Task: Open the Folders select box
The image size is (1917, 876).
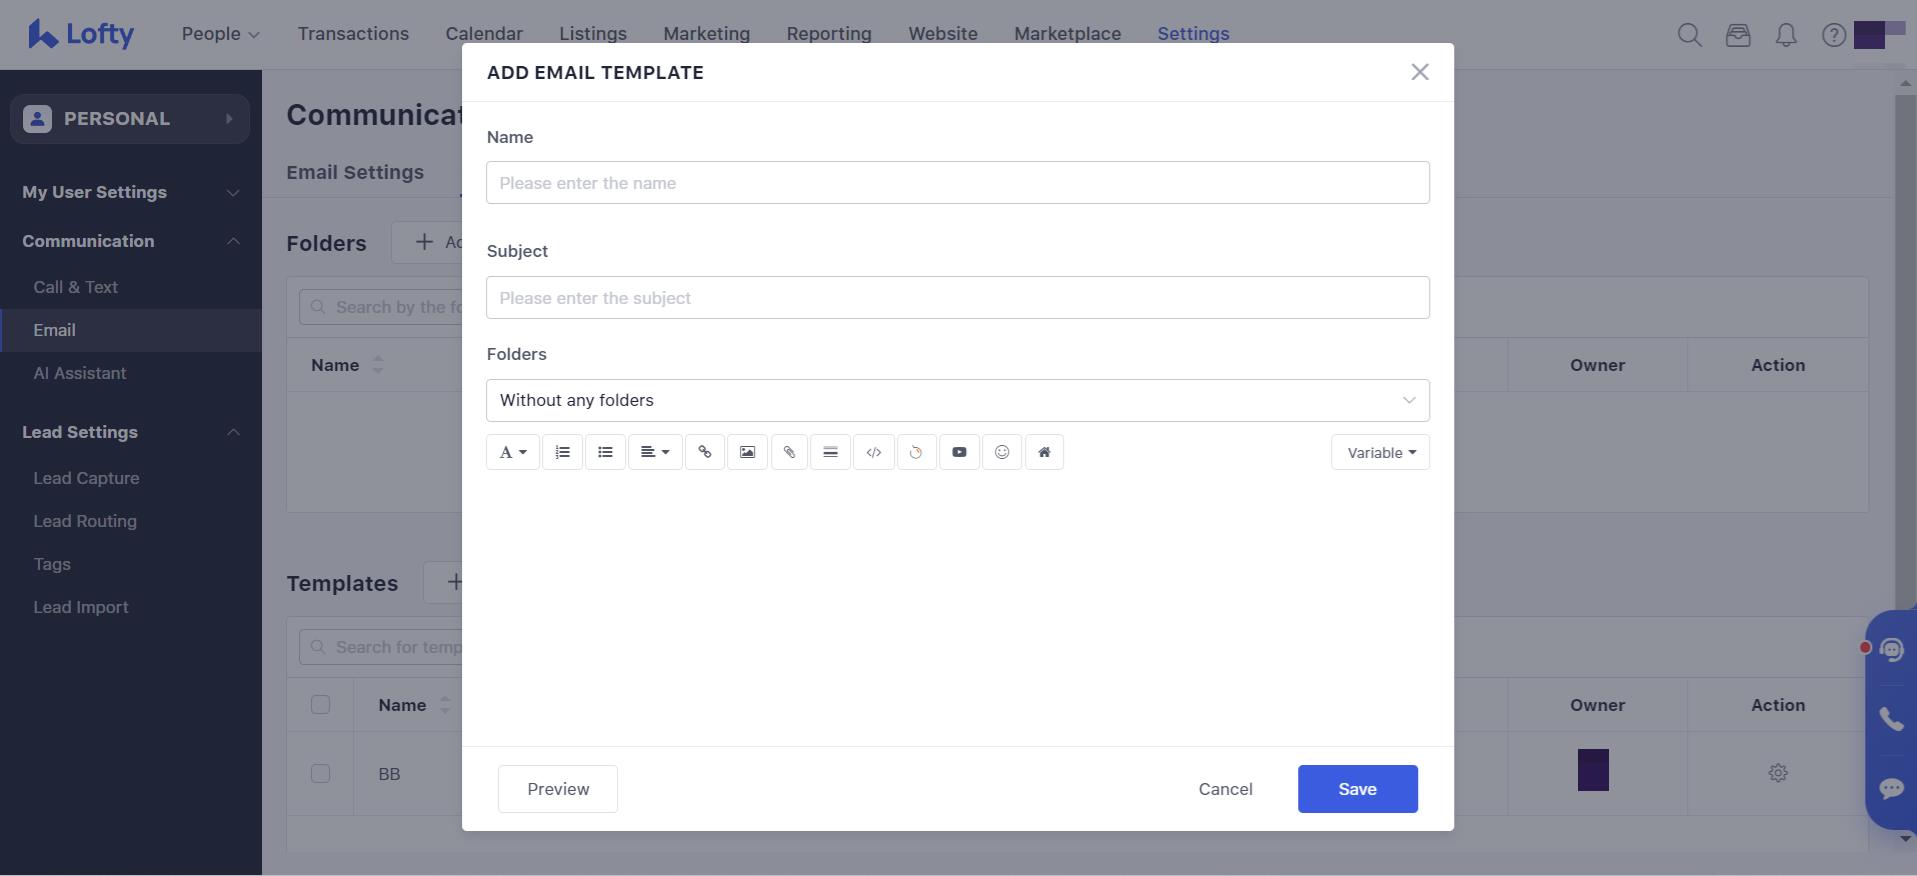Action: pyautogui.click(x=958, y=400)
